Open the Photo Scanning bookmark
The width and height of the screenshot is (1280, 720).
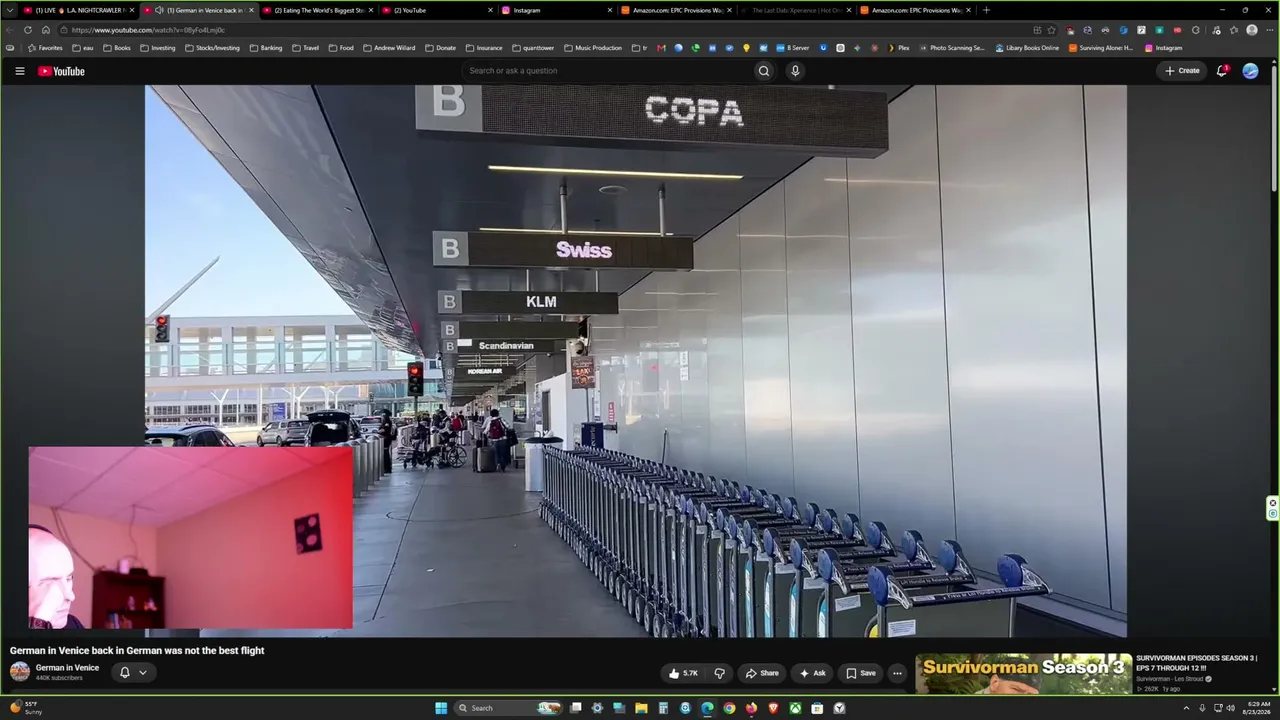click(x=951, y=48)
